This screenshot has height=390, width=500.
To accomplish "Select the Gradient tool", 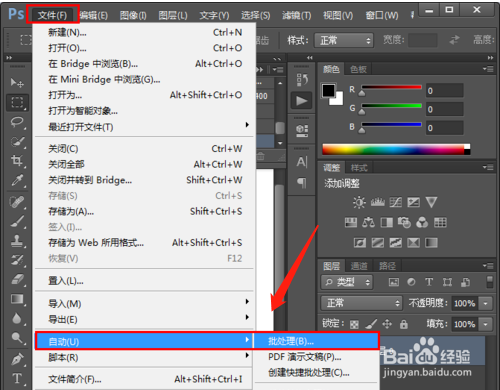I will [x=17, y=299].
